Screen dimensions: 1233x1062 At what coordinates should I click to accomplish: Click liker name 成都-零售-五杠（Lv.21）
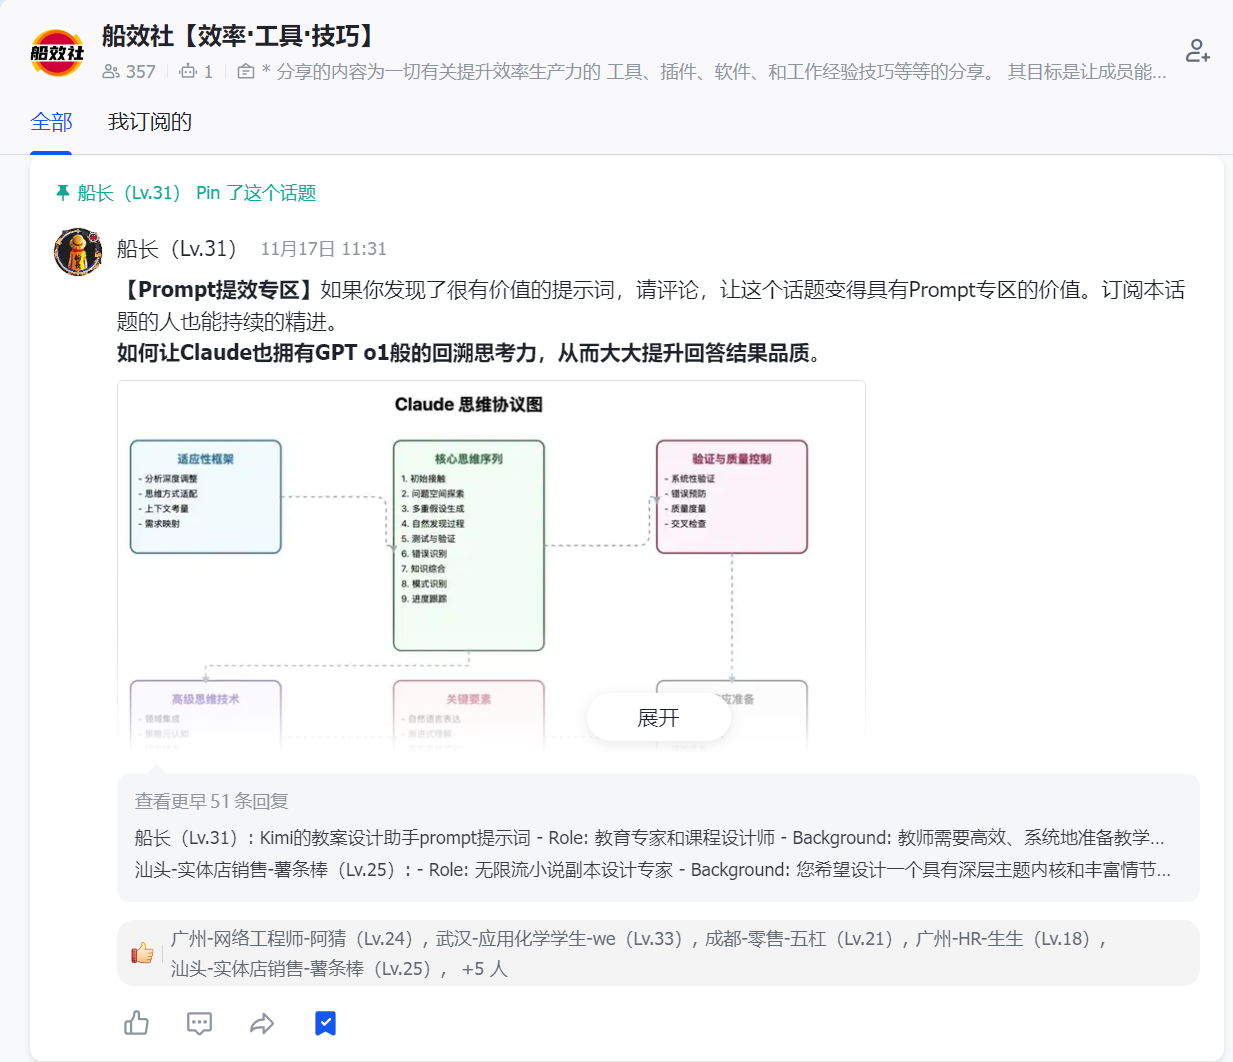(x=799, y=939)
